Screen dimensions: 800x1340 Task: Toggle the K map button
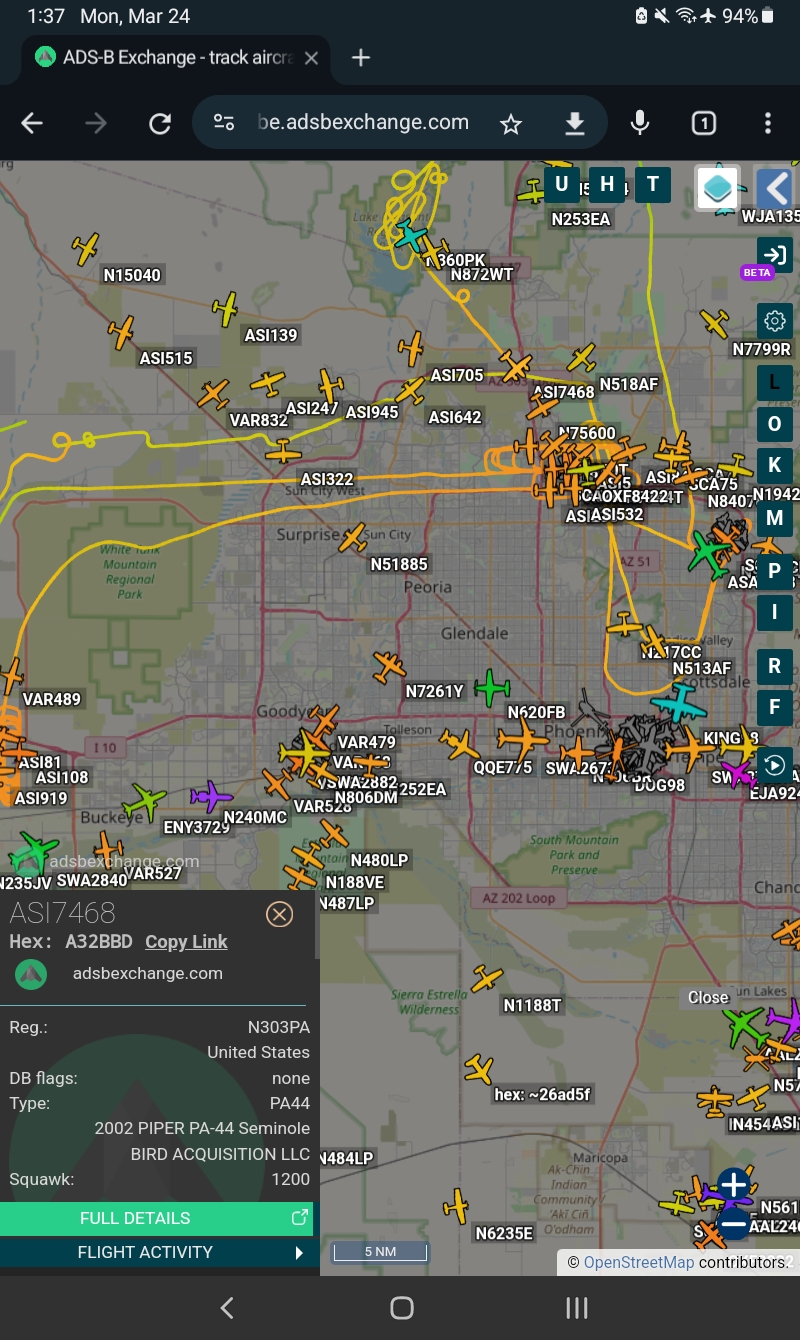[774, 466]
